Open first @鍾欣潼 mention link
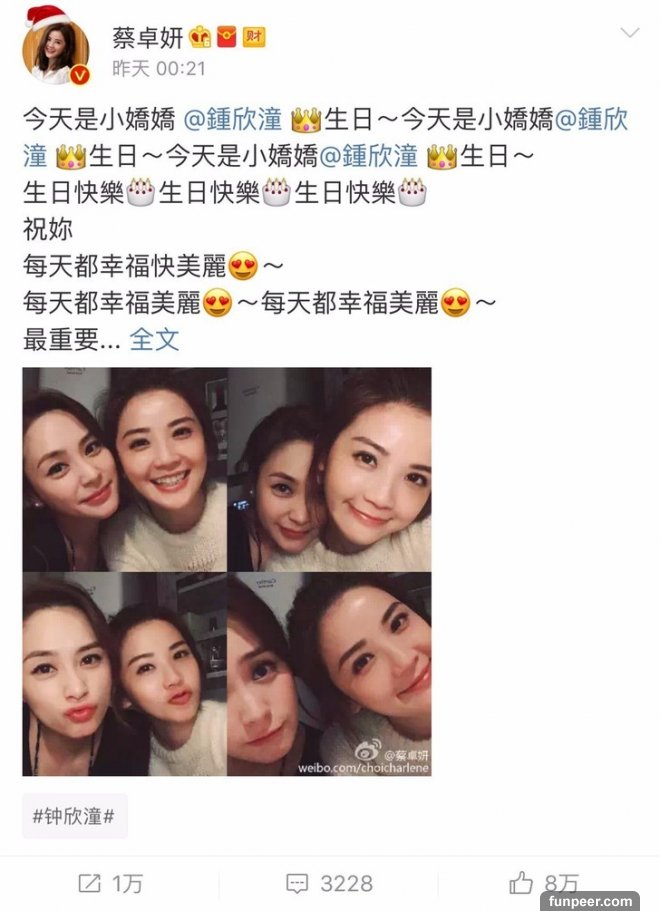Image resolution: width=660 pixels, height=911 pixels. point(232,120)
